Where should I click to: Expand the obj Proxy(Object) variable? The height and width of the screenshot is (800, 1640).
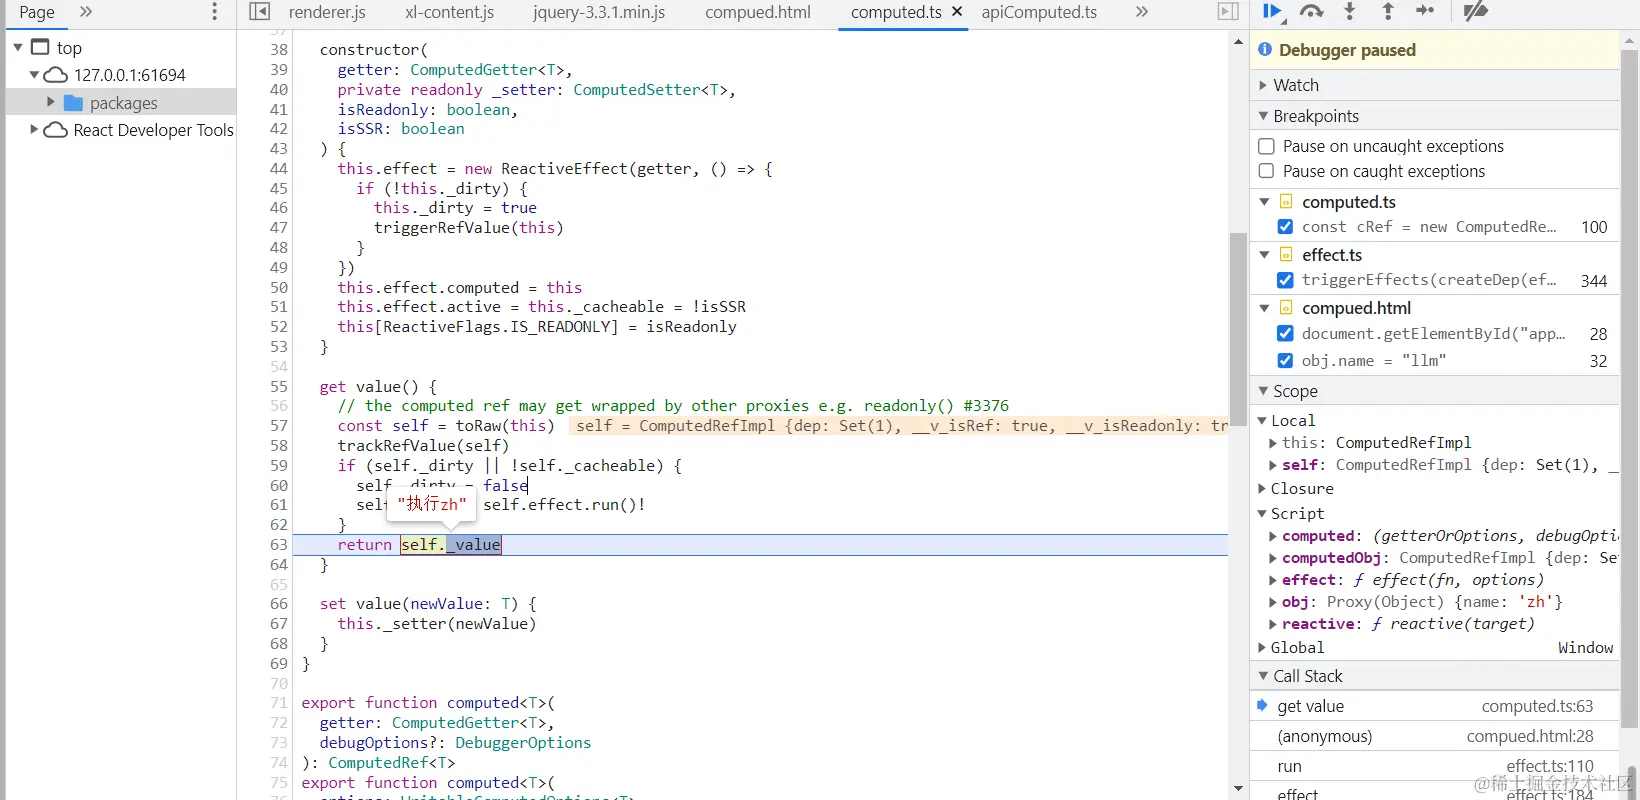pyautogui.click(x=1273, y=602)
